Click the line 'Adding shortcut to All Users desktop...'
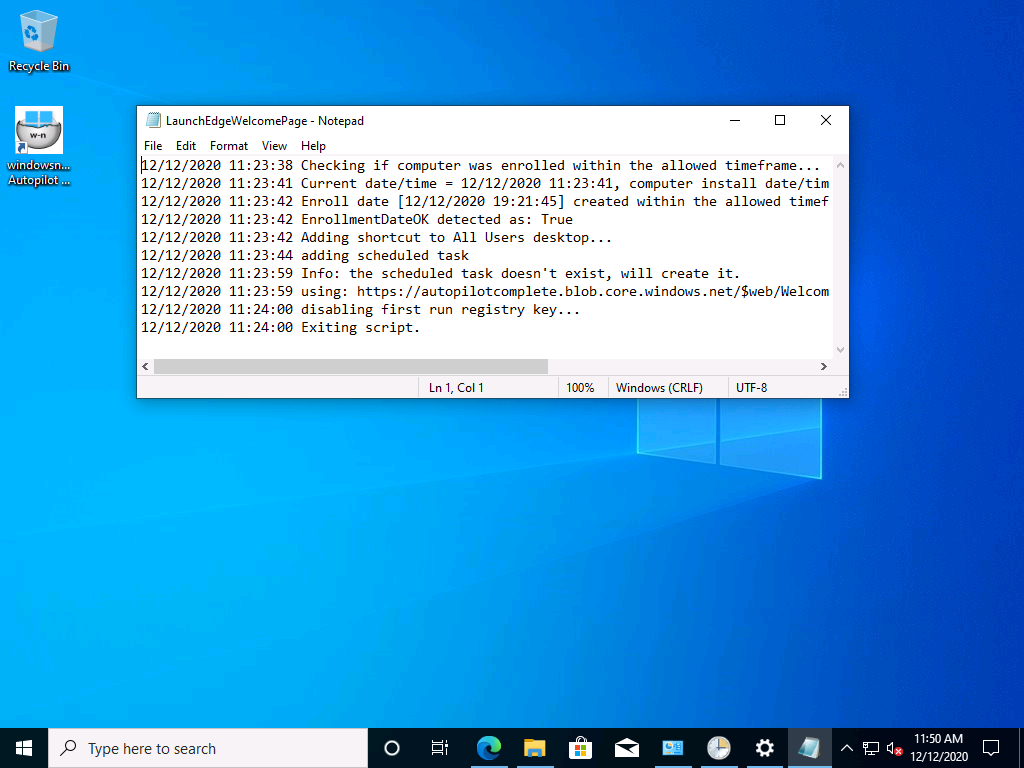The height and width of the screenshot is (768, 1024). pos(376,237)
